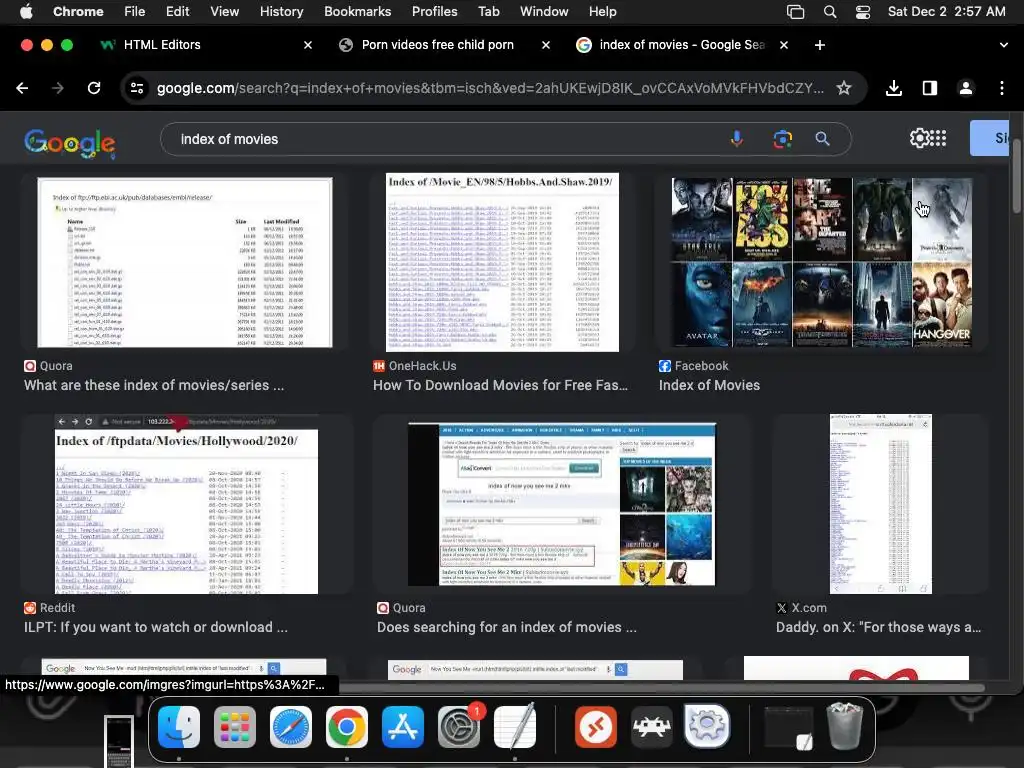The width and height of the screenshot is (1024, 768).
Task: Open Finder from the Dock
Action: coord(179,727)
